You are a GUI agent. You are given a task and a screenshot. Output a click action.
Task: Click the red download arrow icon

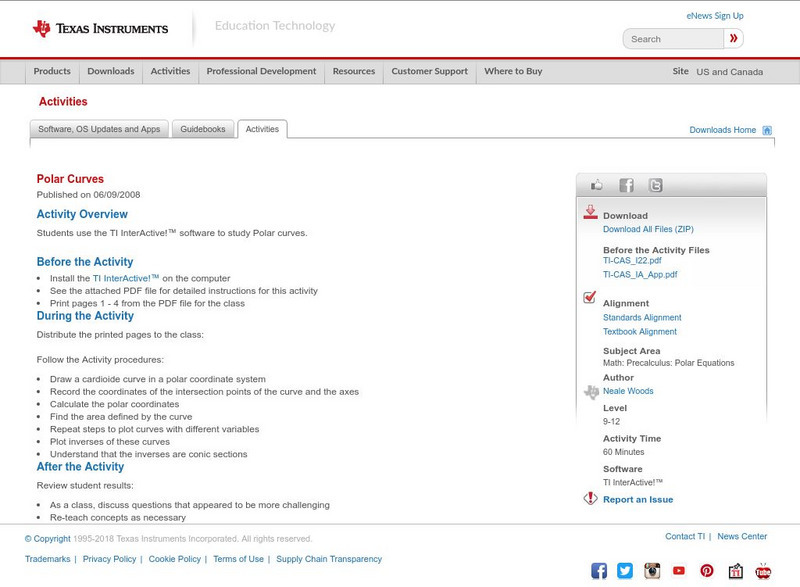tap(590, 212)
